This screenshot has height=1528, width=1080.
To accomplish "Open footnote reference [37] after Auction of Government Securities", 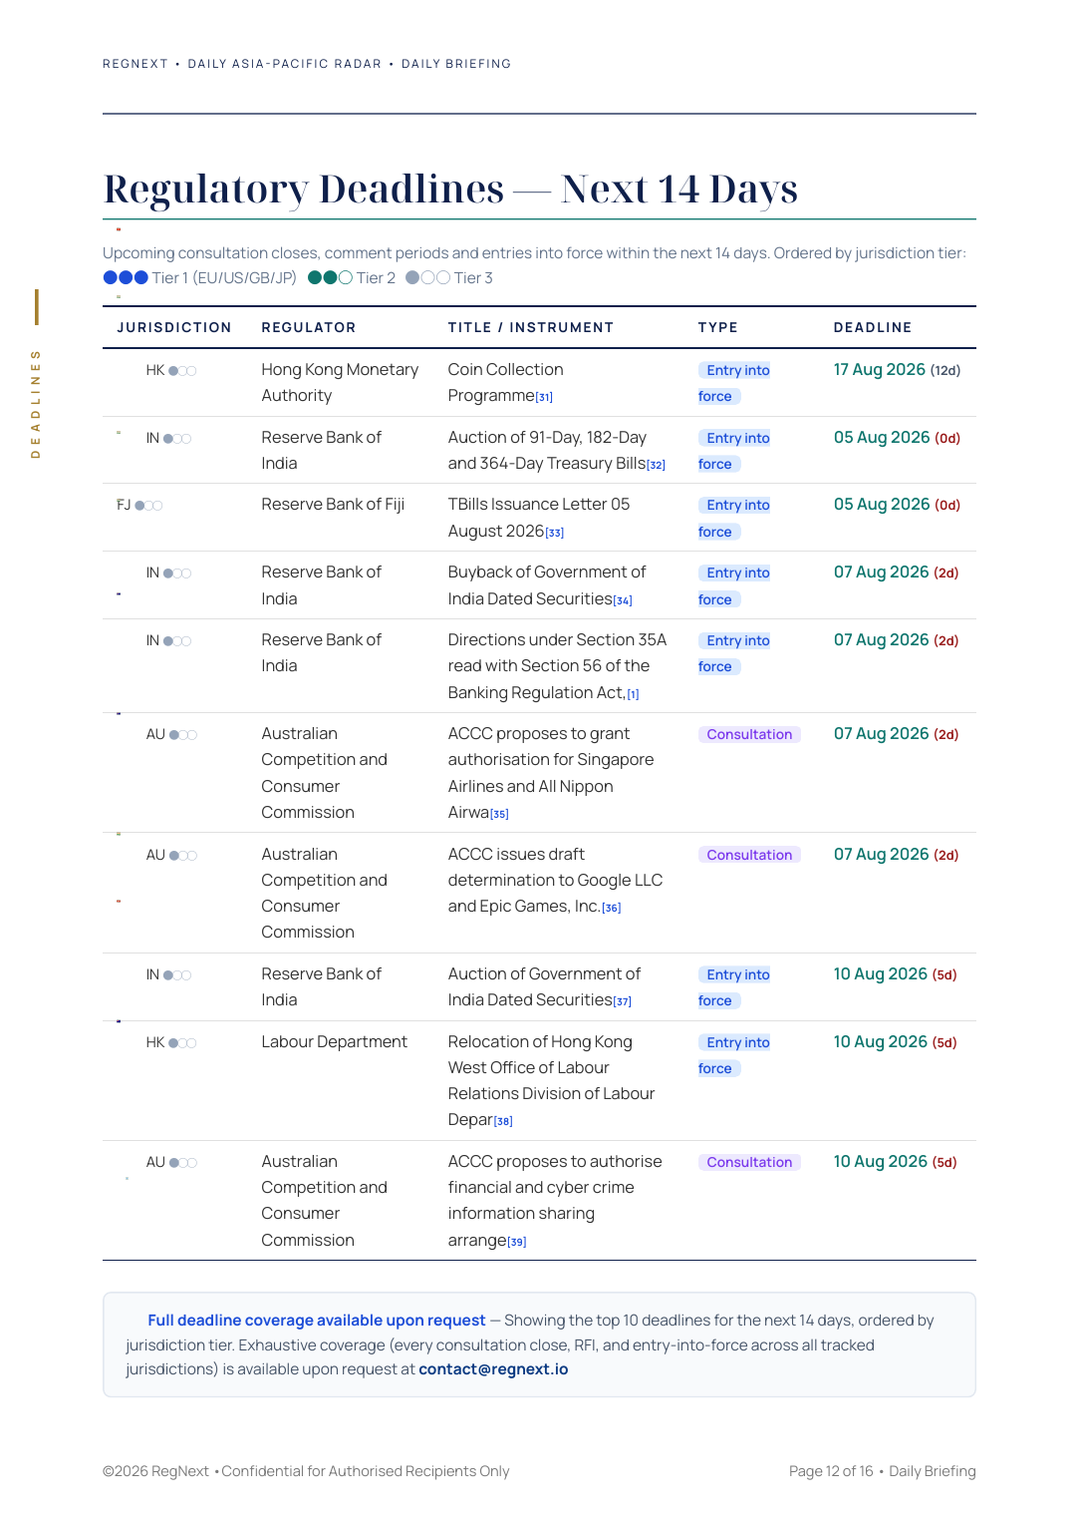I will point(622,1001).
